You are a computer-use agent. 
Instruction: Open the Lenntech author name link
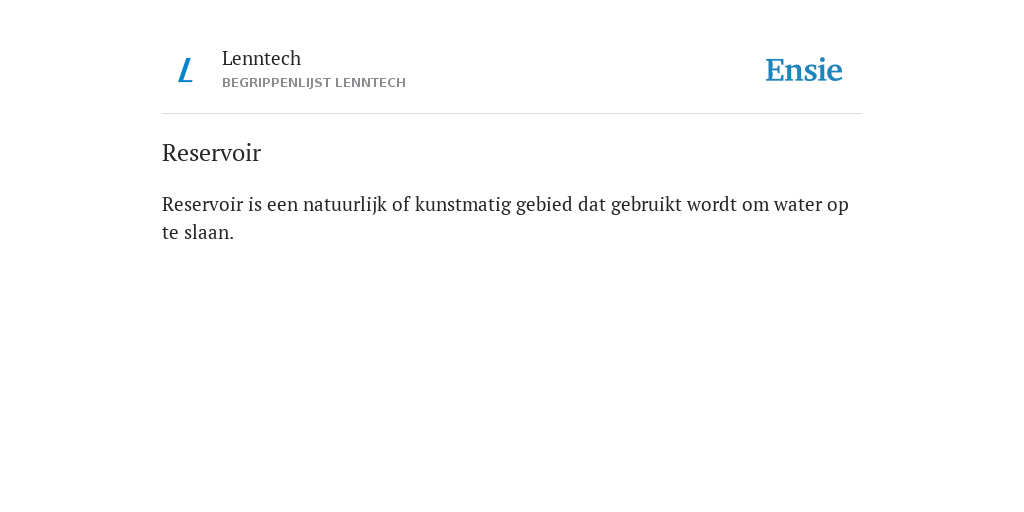(x=261, y=58)
